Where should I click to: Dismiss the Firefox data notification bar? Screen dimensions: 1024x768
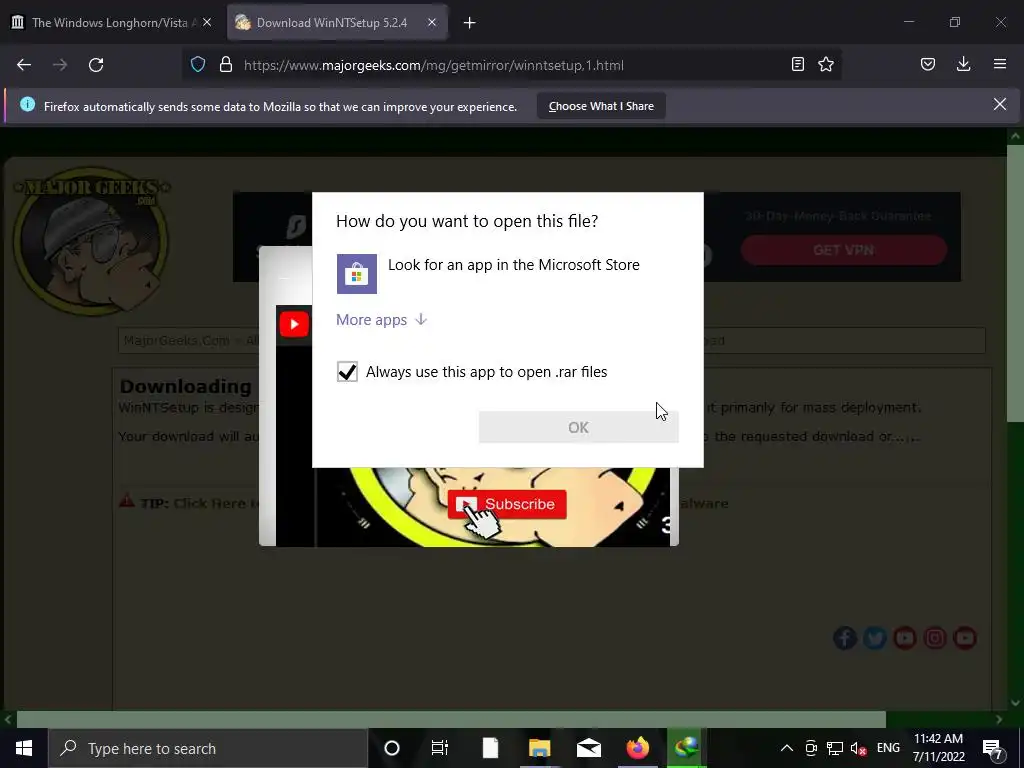[1000, 104]
